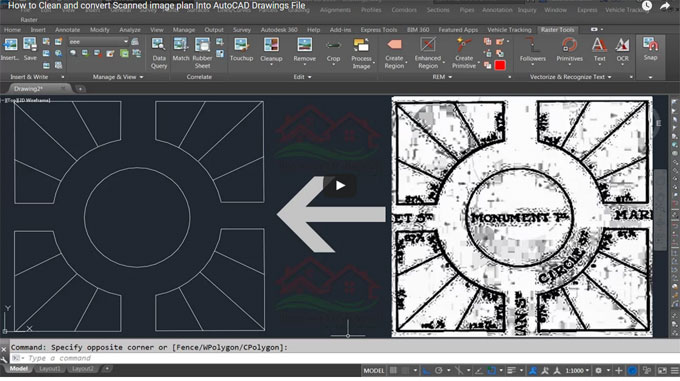
Task: Select the Touchup tool
Action: [x=241, y=49]
